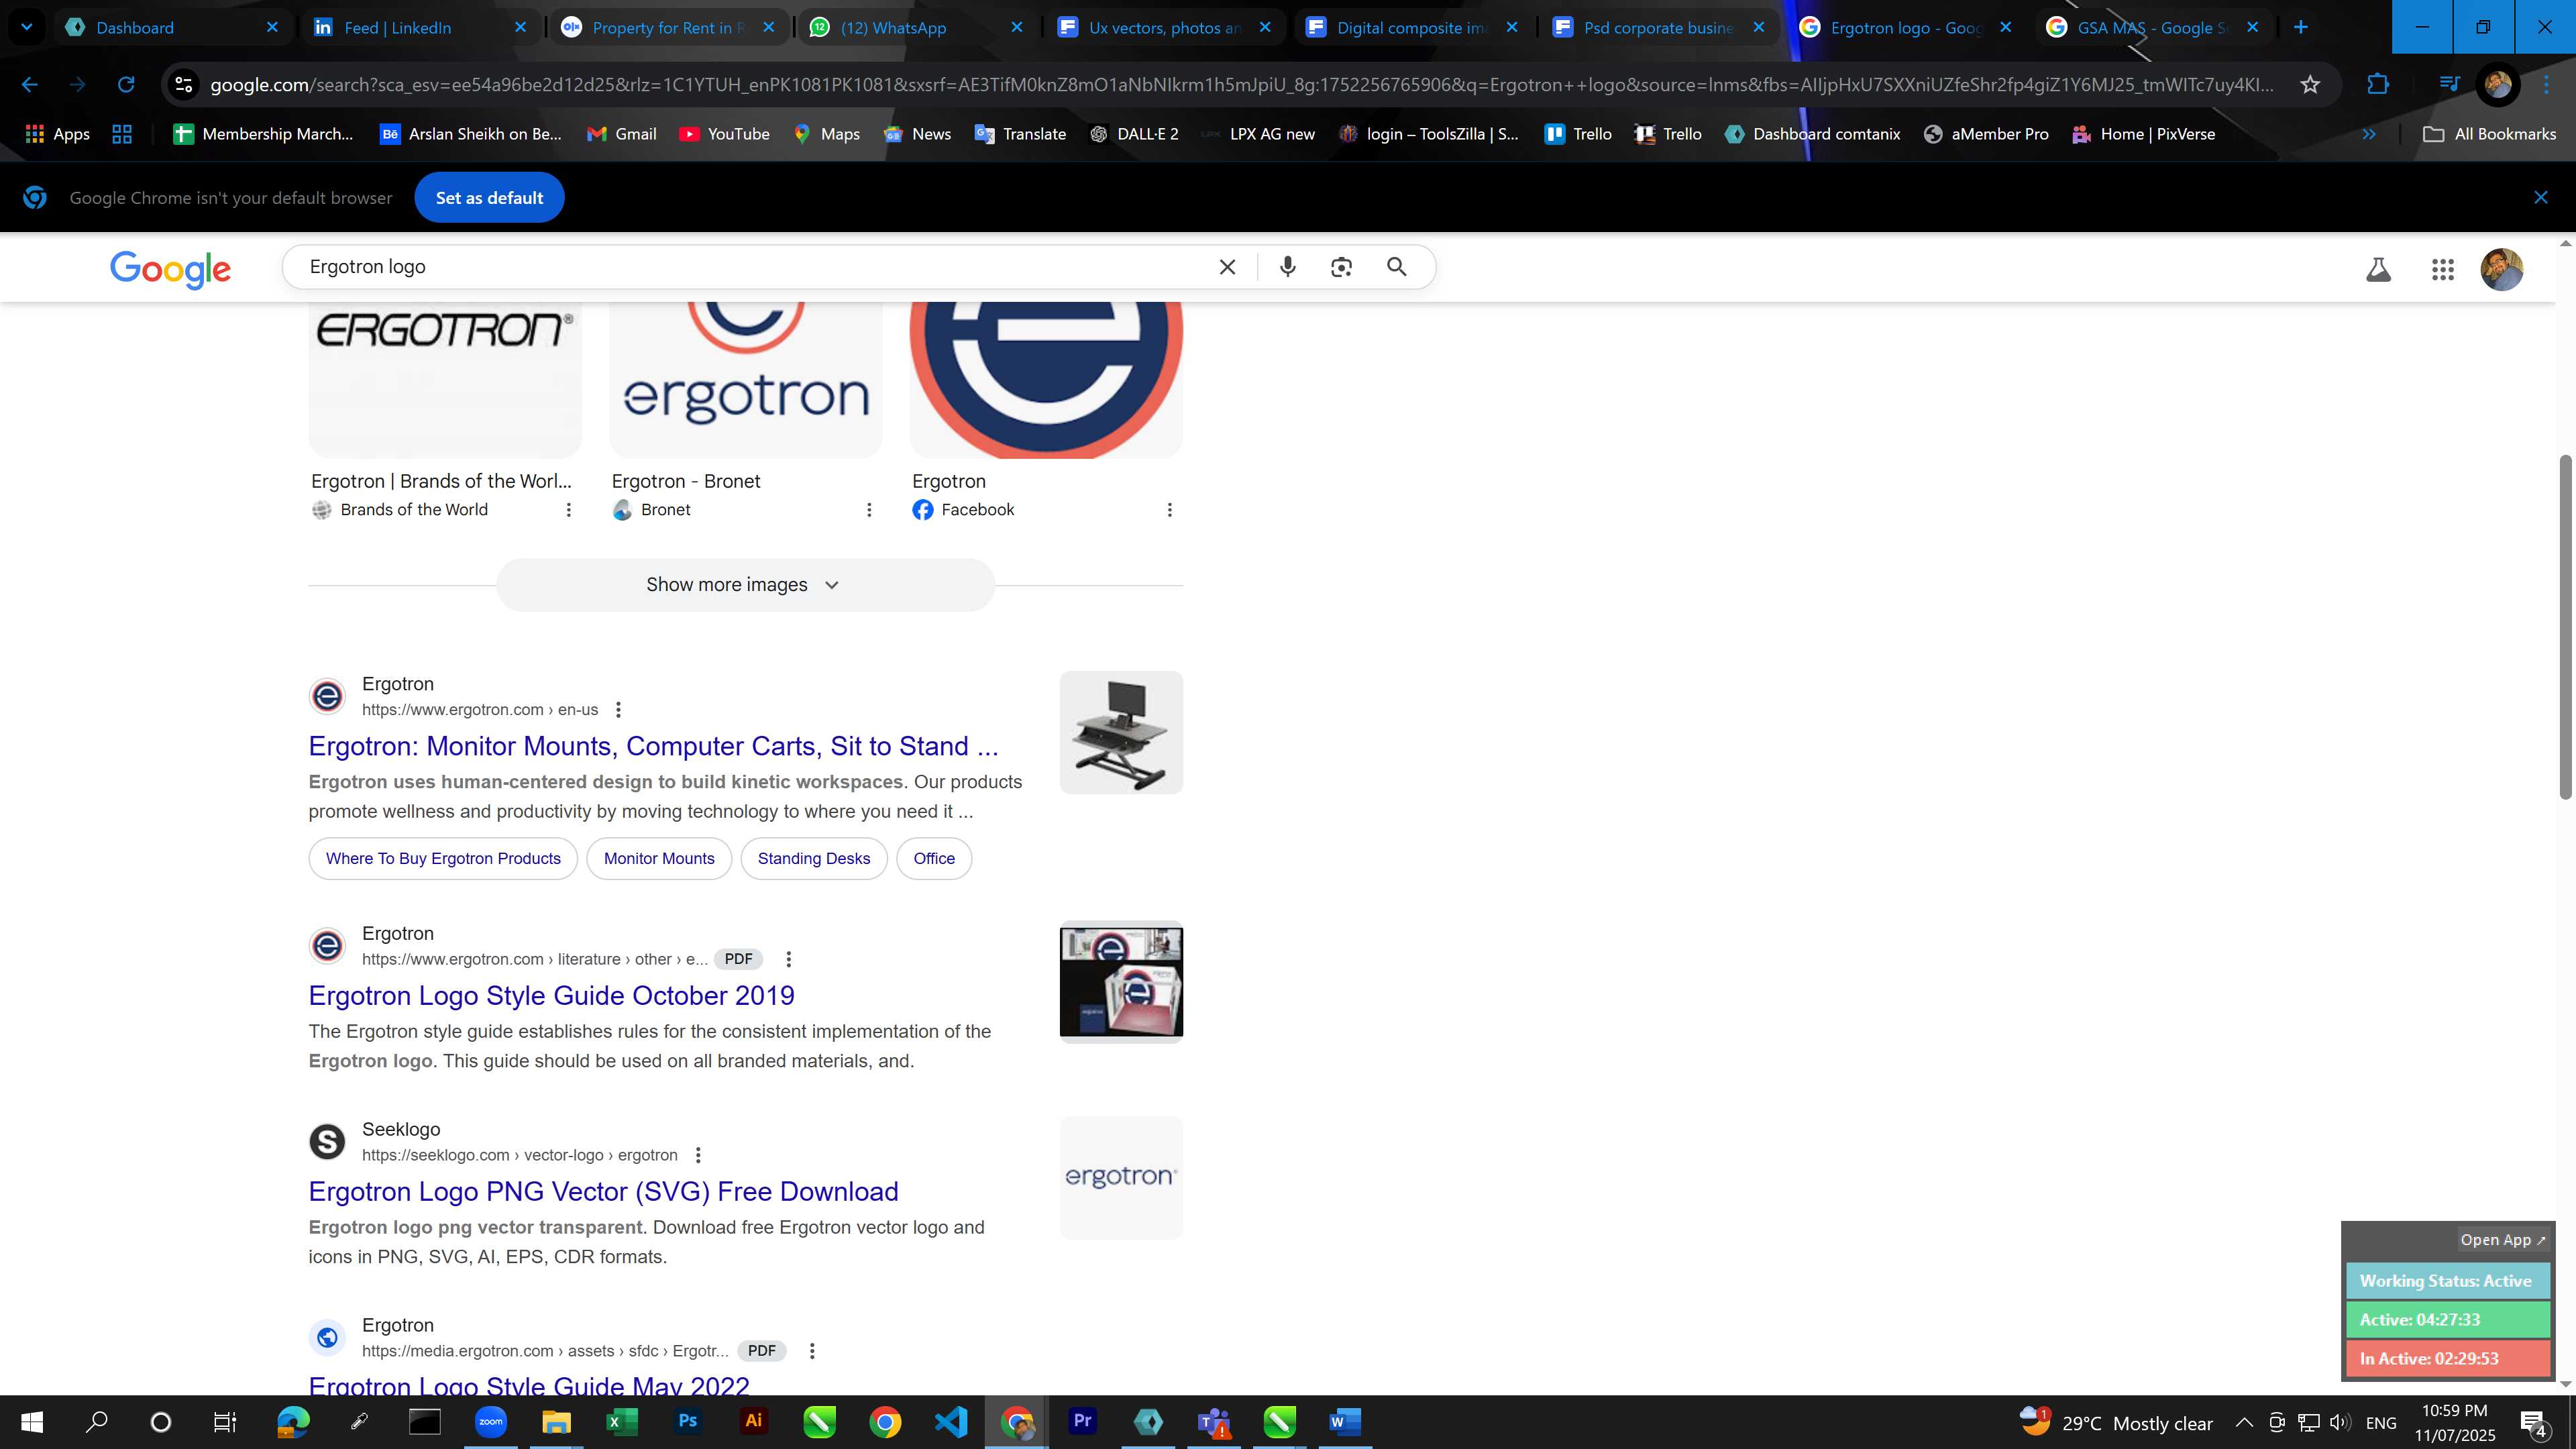This screenshot has width=2576, height=1449.
Task: Search by image with the Google Lens icon
Action: pos(1342,267)
